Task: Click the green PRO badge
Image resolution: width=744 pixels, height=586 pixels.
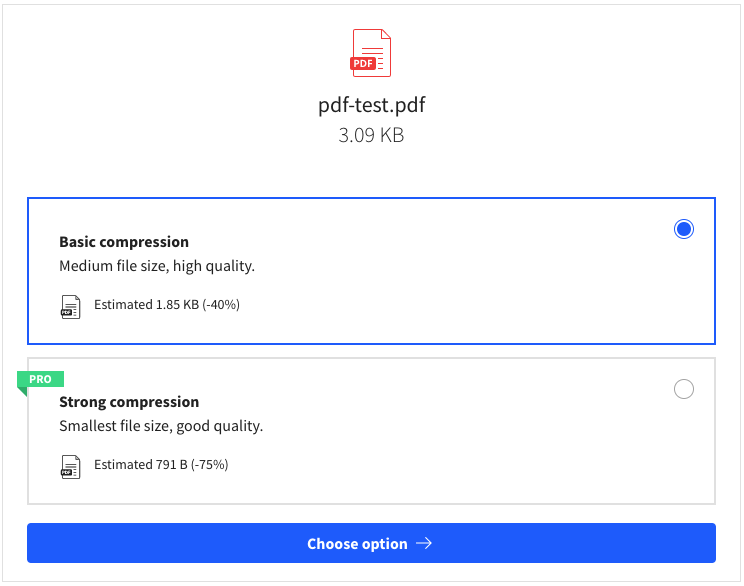Action: pyautogui.click(x=40, y=379)
